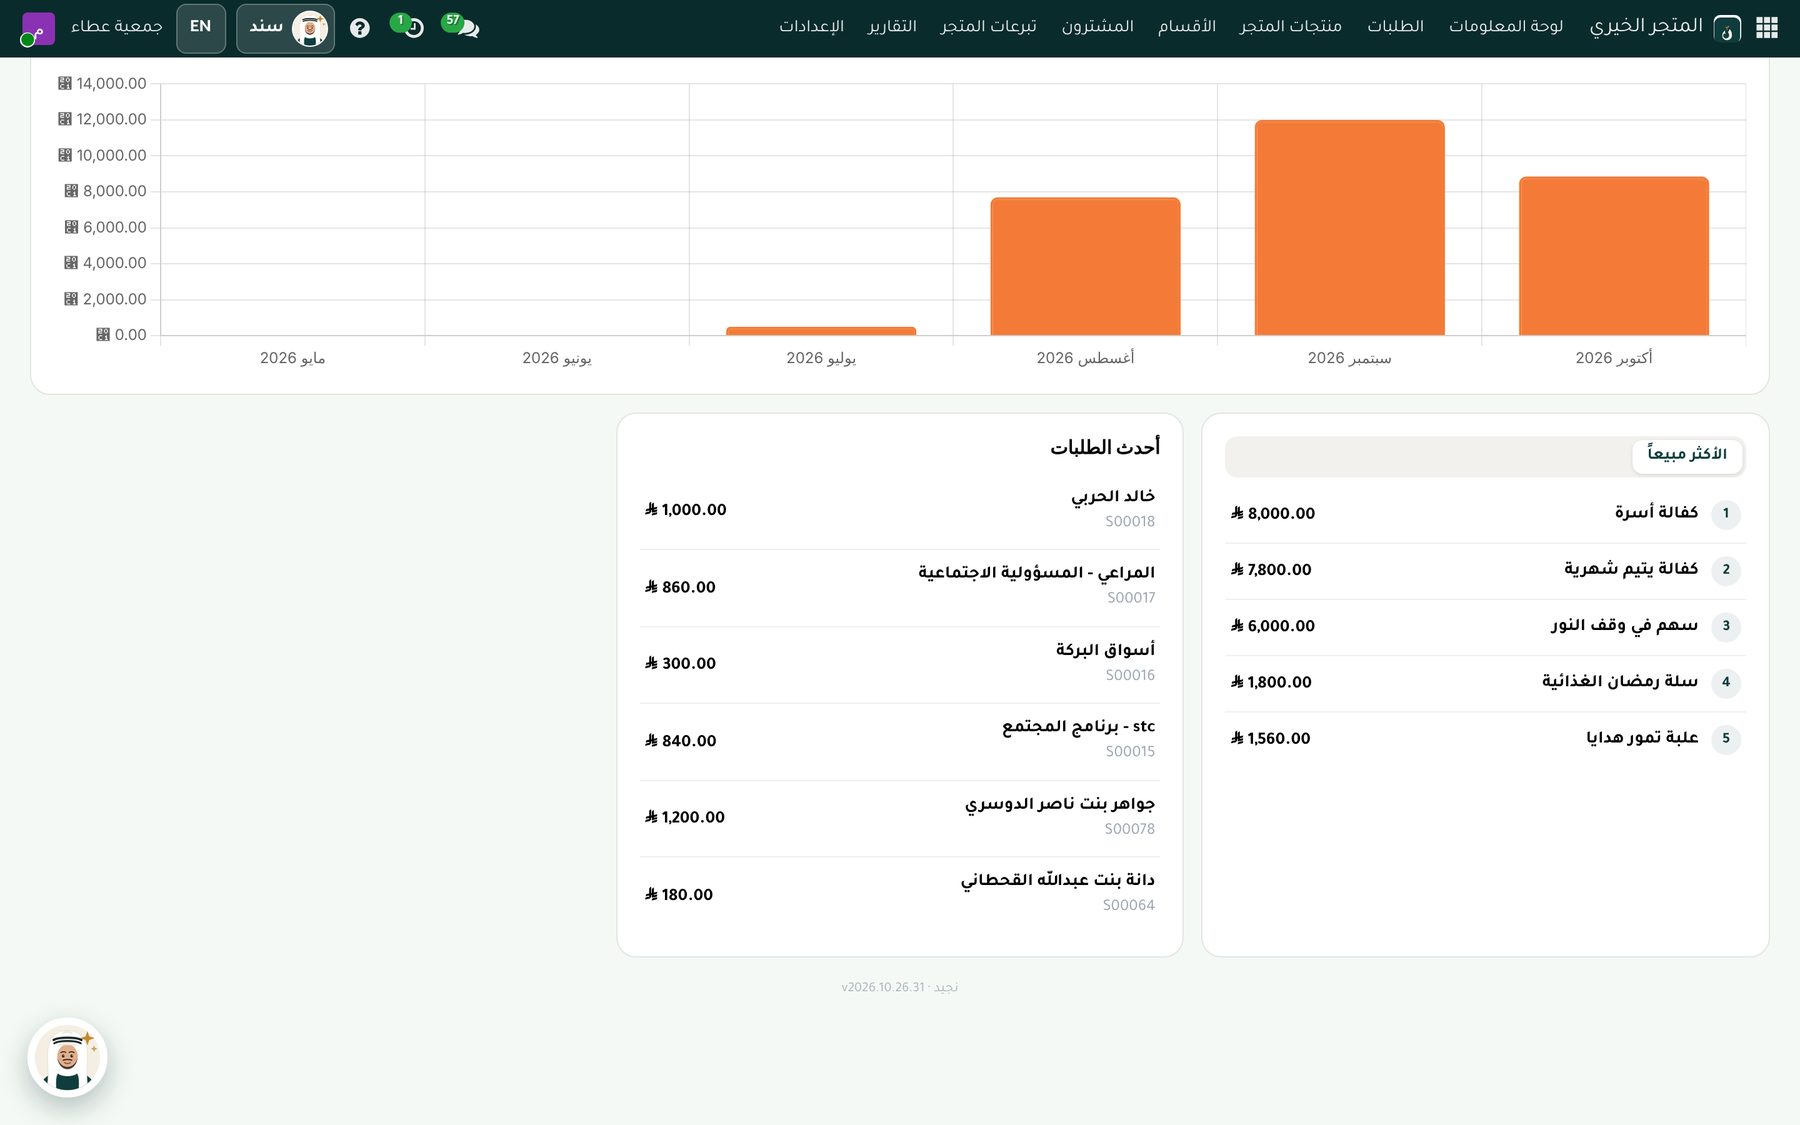Click order number S00078
This screenshot has height=1125, width=1800.
1130,829
